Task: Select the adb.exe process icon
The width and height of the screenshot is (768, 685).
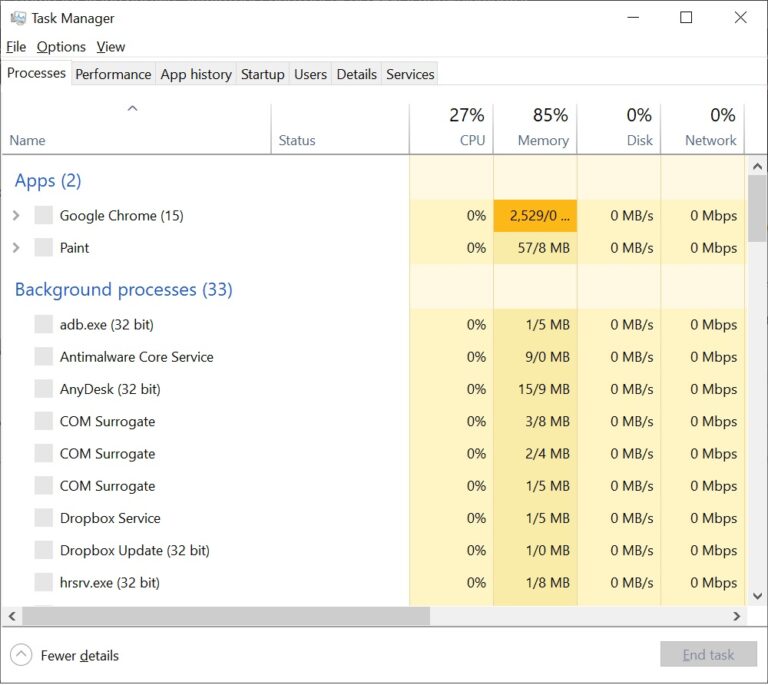Action: point(44,325)
